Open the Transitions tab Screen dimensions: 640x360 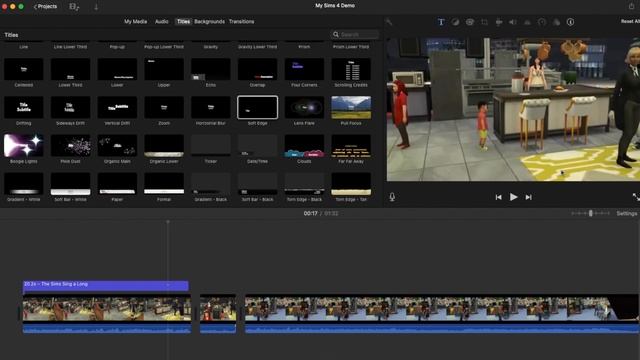(x=241, y=22)
